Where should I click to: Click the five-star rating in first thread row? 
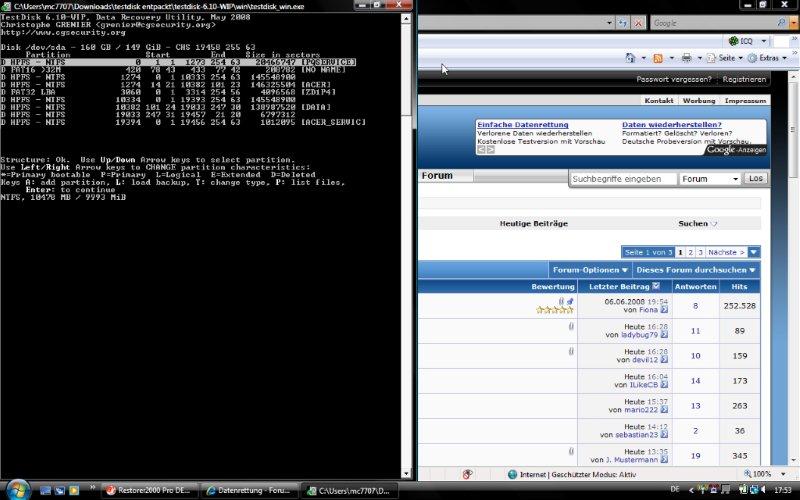point(555,310)
